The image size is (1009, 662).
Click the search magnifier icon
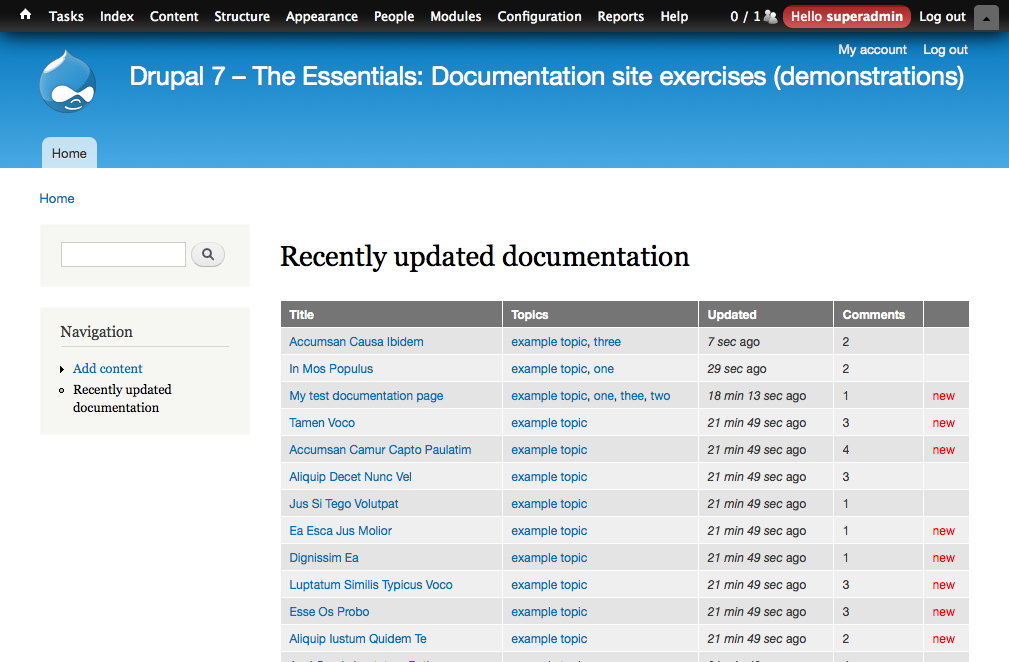[x=207, y=254]
